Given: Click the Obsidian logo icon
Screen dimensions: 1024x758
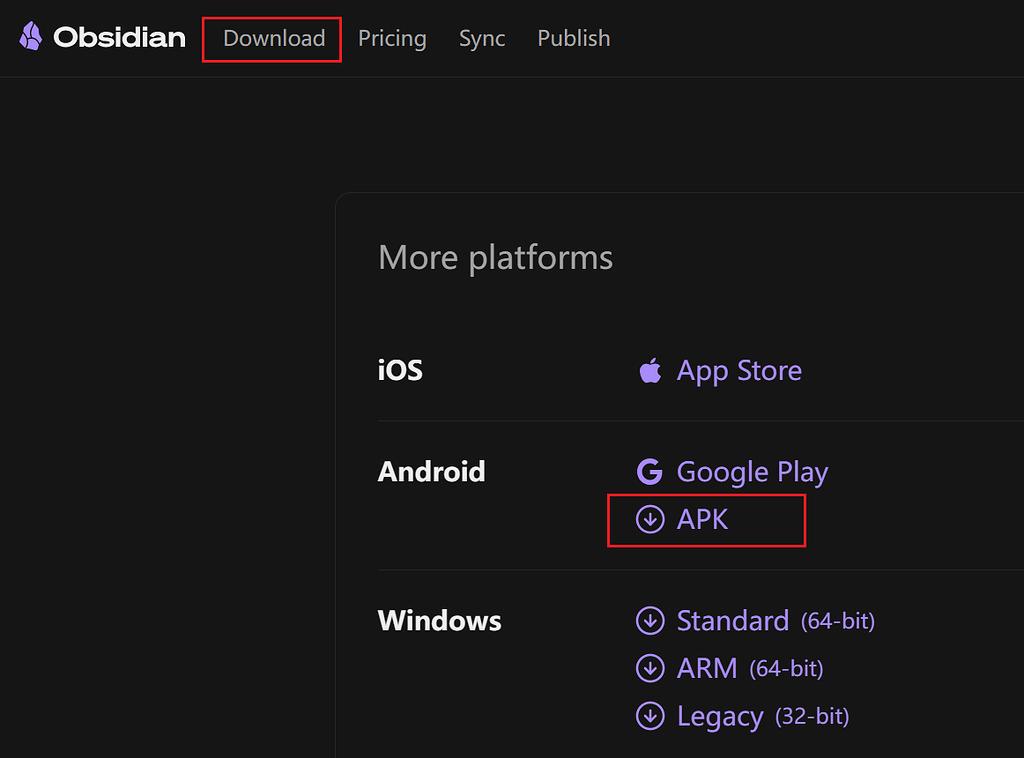Looking at the screenshot, I should coord(30,37).
